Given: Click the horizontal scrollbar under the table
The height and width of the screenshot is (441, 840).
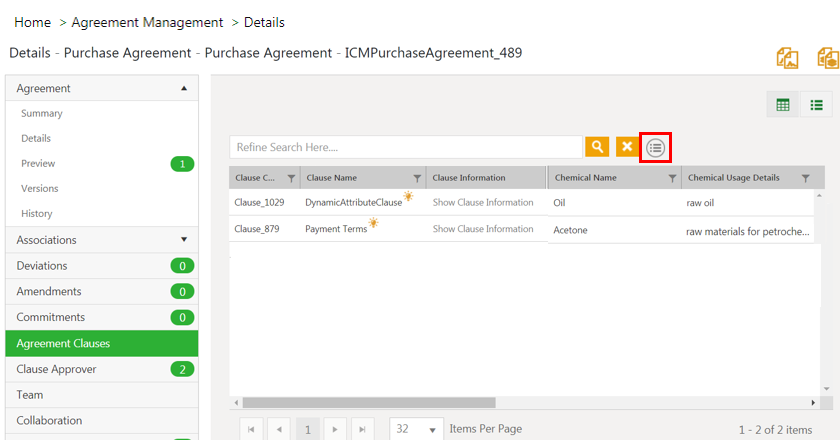Looking at the screenshot, I should tap(400, 403).
